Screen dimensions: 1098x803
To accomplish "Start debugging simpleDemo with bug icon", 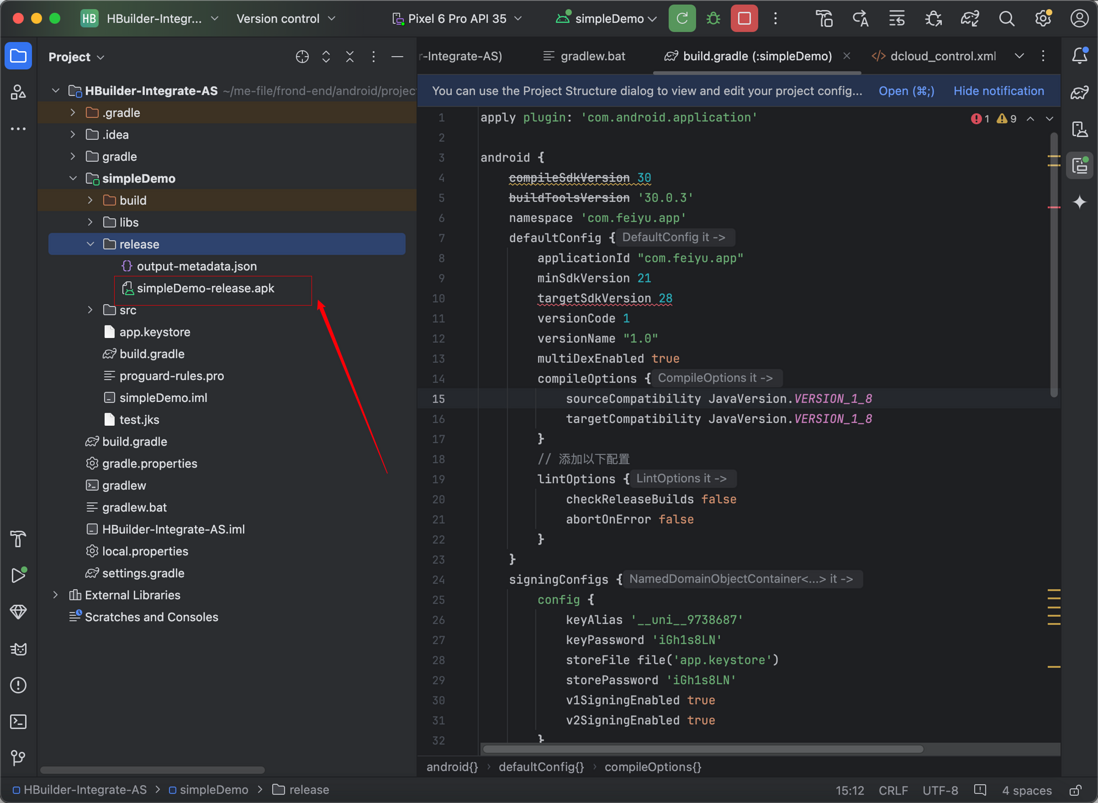I will (x=713, y=19).
